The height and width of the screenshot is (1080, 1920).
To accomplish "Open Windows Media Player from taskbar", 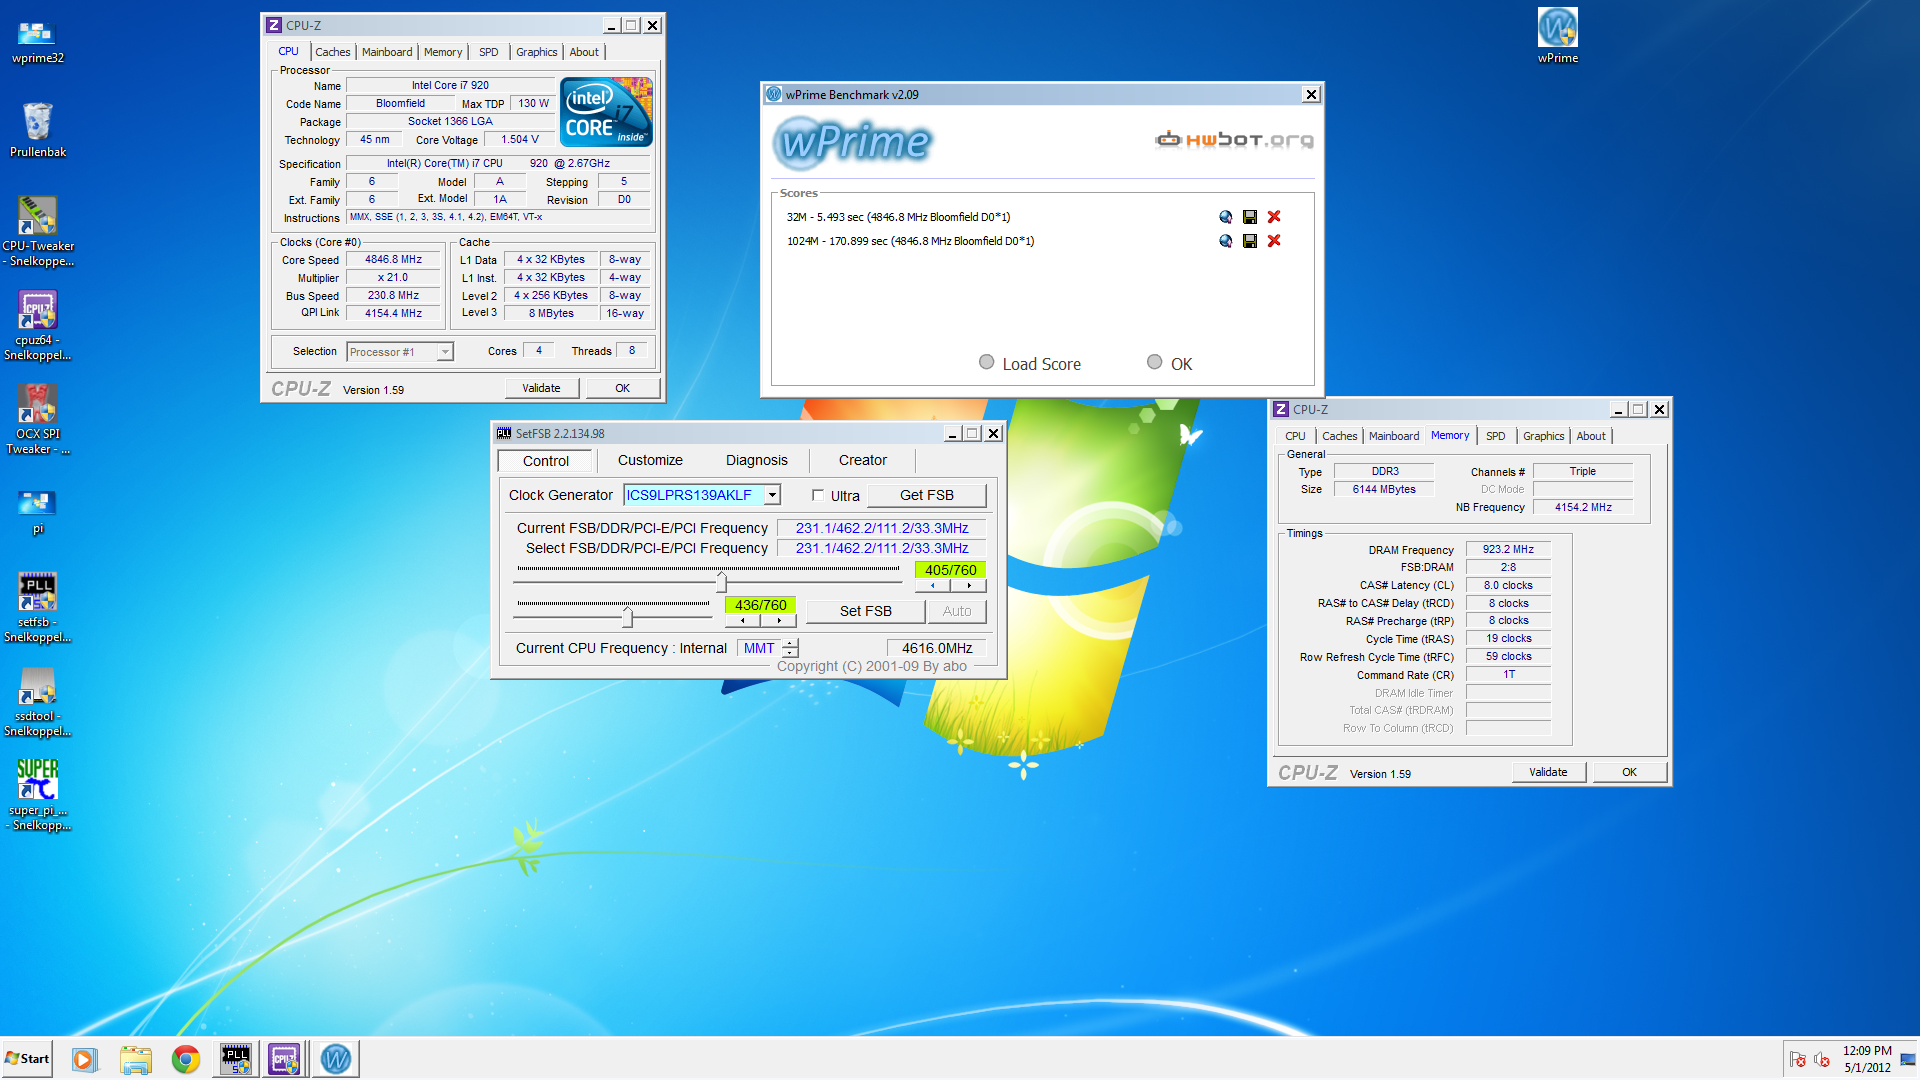I will [85, 1059].
